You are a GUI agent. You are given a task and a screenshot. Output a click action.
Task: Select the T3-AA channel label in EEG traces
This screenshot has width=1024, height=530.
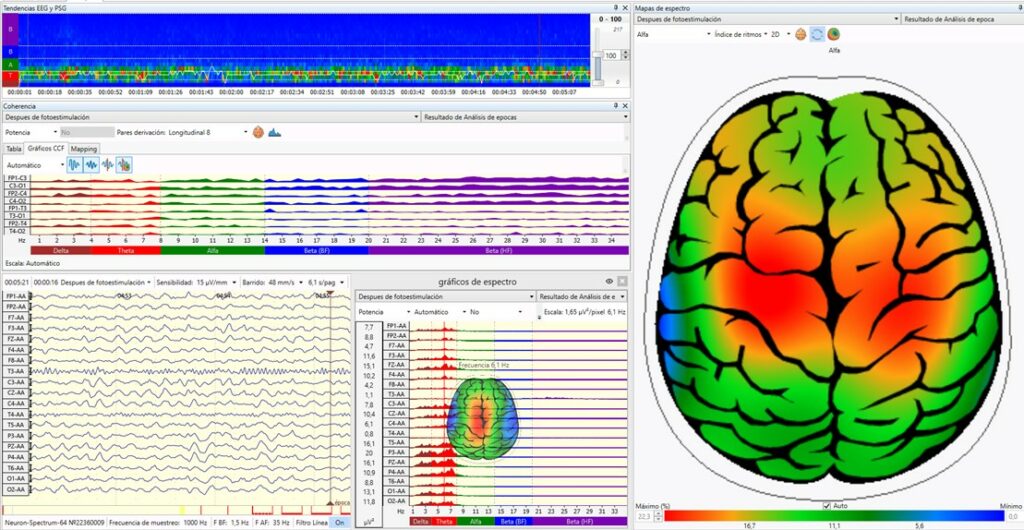15,371
